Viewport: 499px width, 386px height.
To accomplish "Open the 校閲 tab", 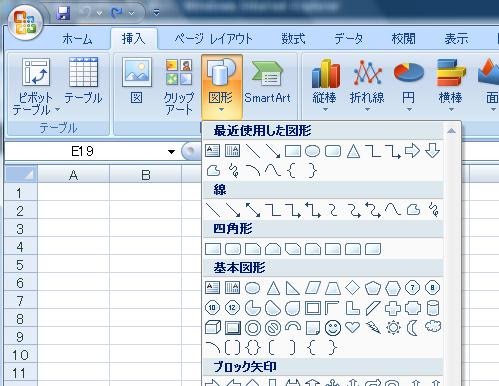I will [403, 39].
